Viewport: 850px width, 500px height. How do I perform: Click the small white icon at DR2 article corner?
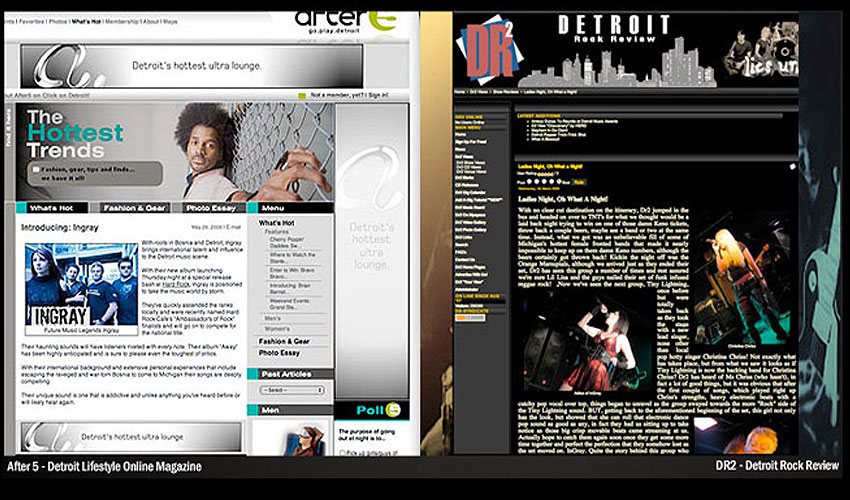(793, 167)
